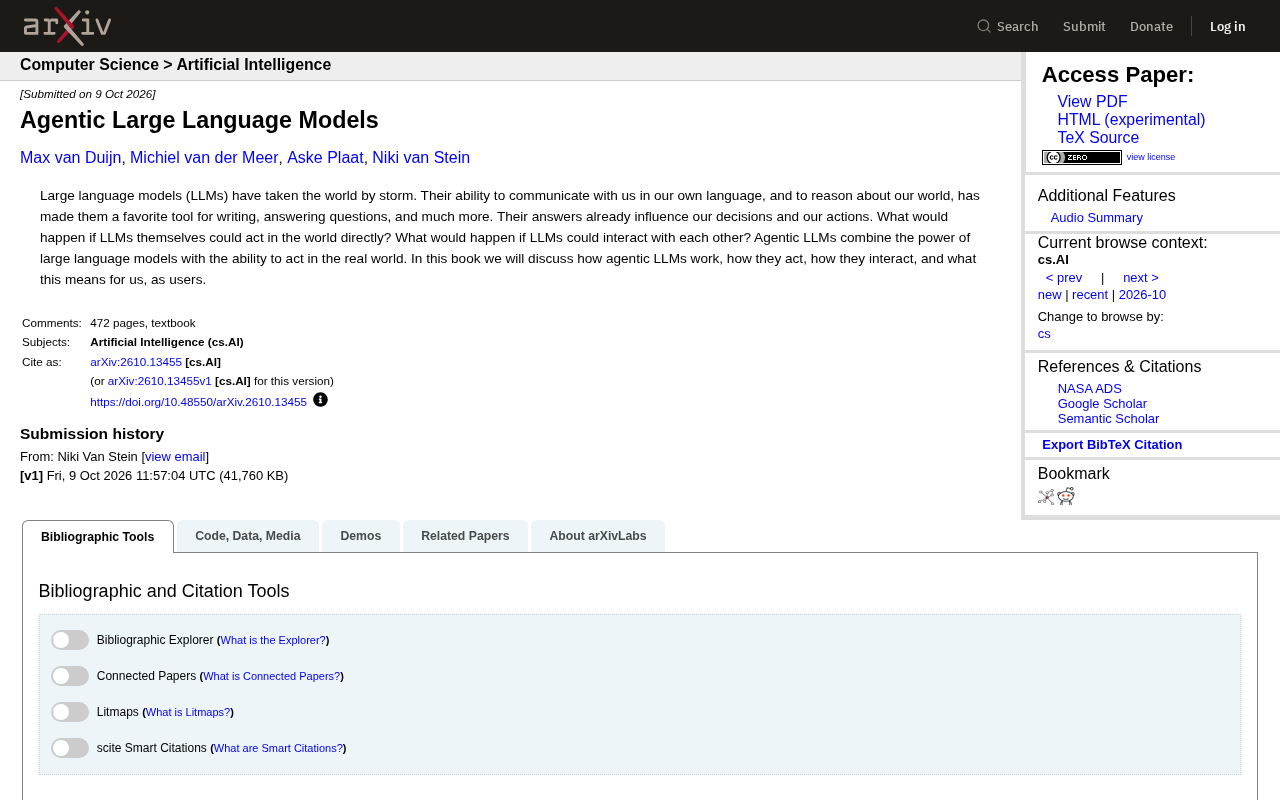Click What is Connected Papers? link
This screenshot has height=800, width=1280.
271,676
